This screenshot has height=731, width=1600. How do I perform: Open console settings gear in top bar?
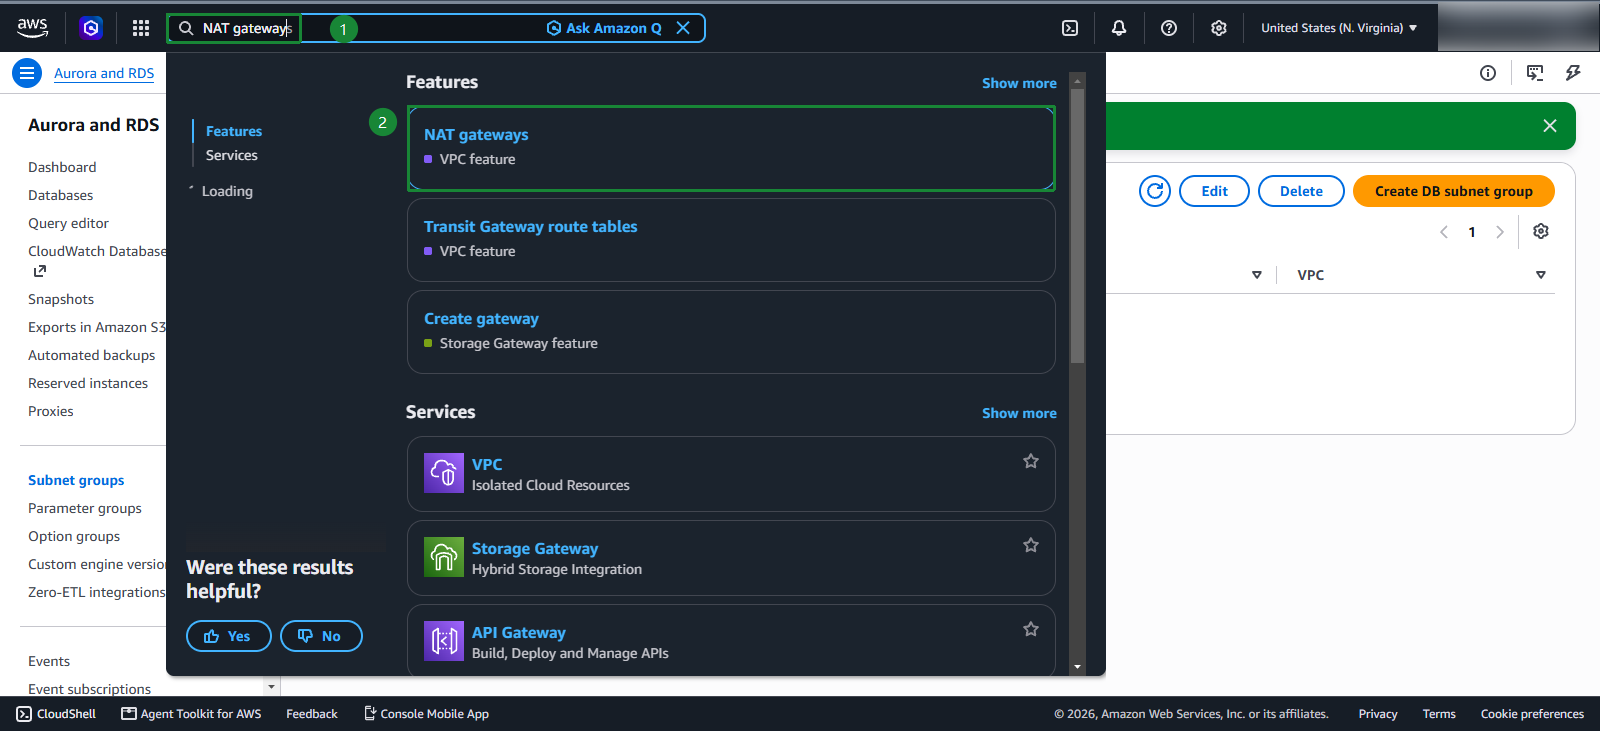pos(1219,28)
